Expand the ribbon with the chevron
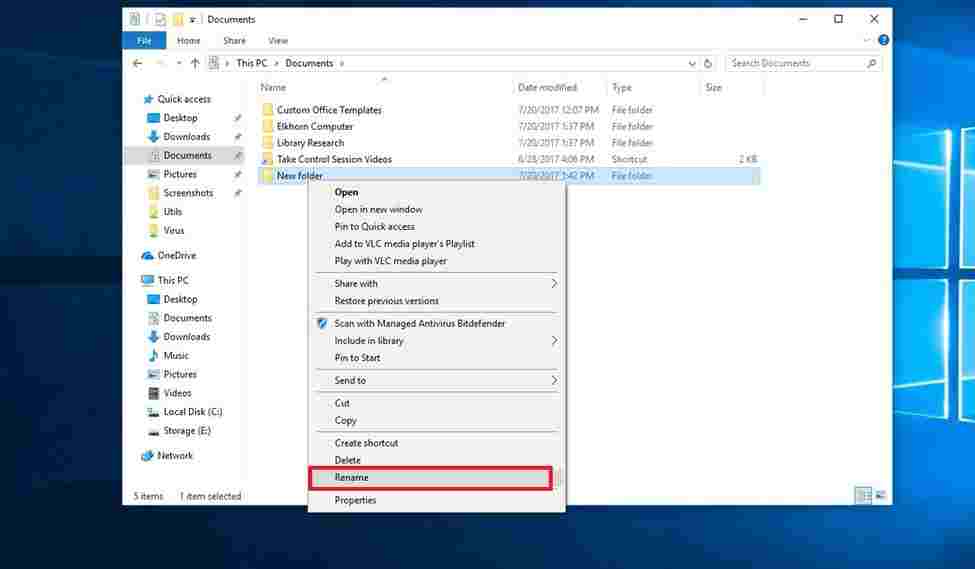This screenshot has height=569, width=975. coord(867,40)
